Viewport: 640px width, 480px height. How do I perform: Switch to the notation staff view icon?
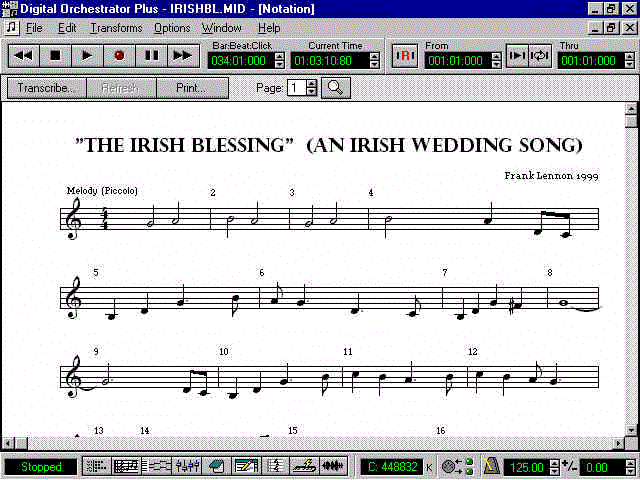click(x=126, y=467)
